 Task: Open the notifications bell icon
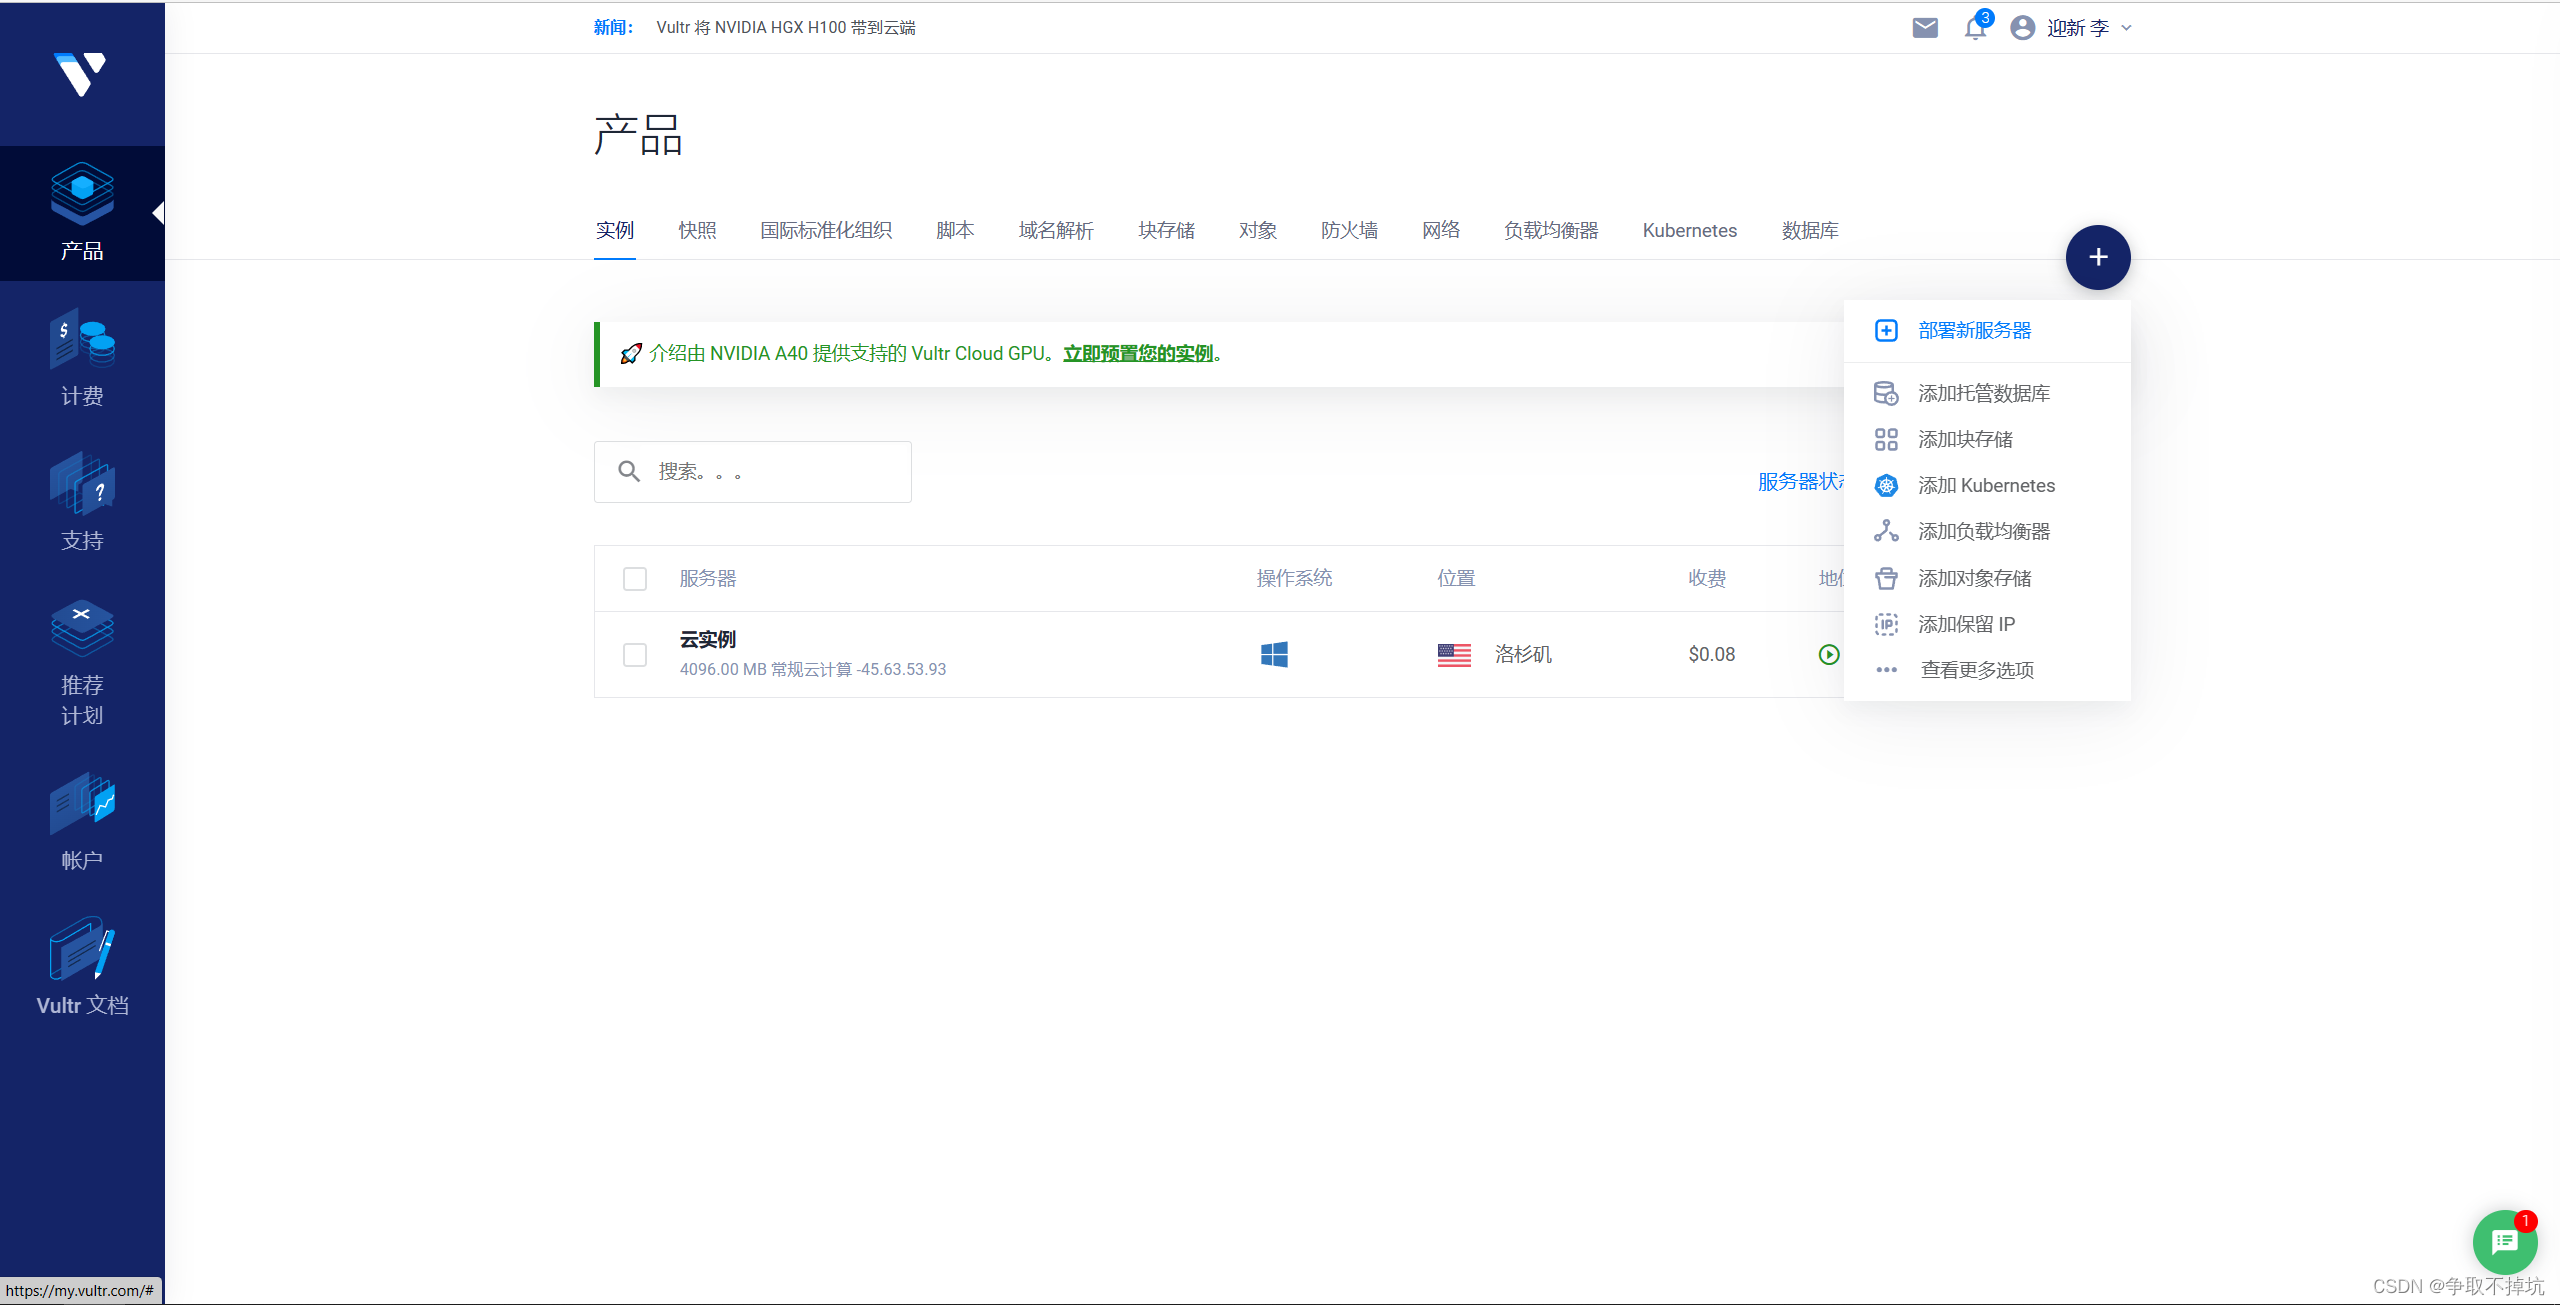[x=1975, y=28]
